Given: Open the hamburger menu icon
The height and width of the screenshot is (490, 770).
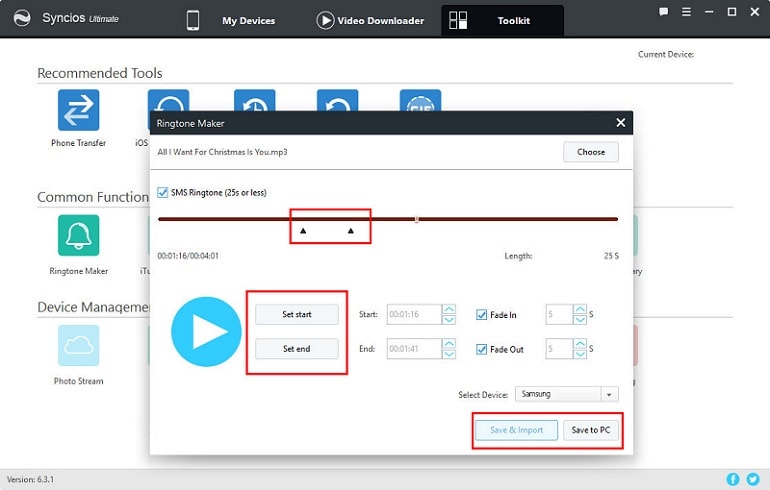Looking at the screenshot, I should pos(686,12).
